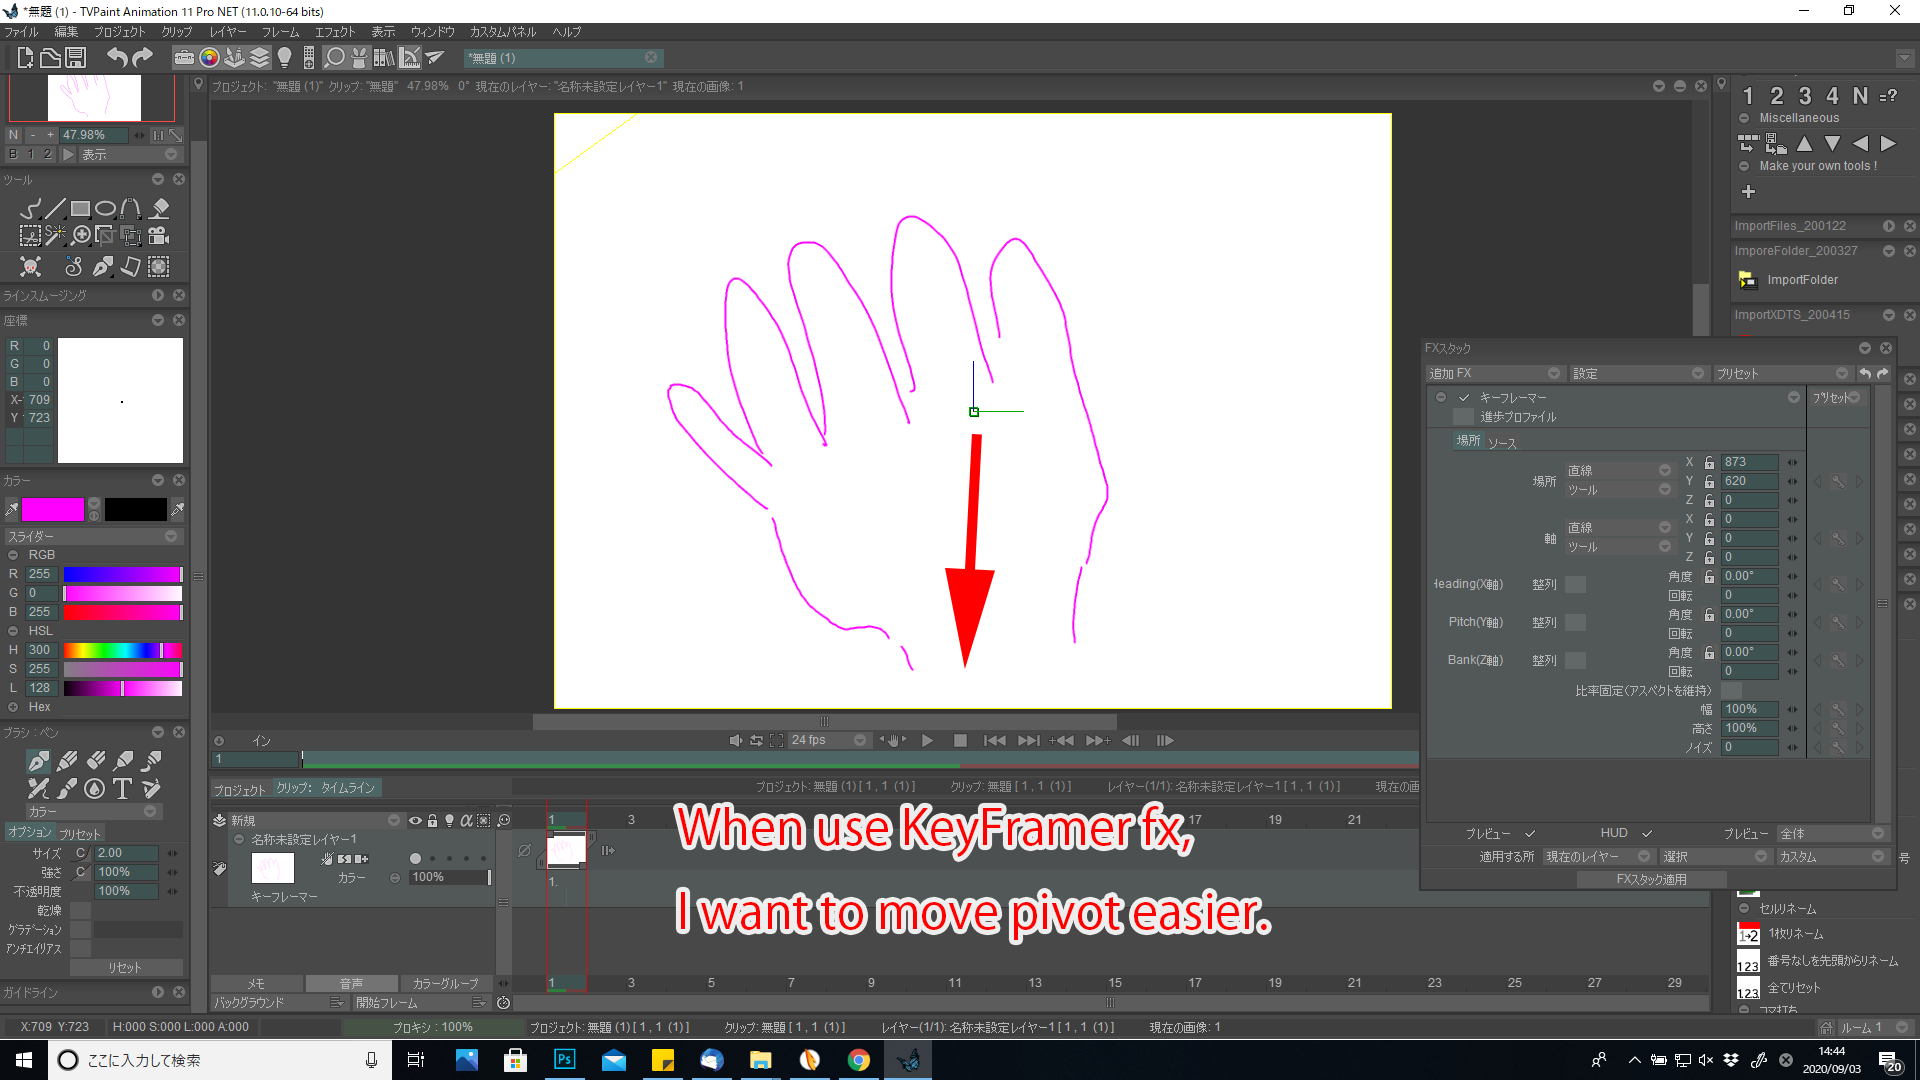Select the flood fill bucket tool
This screenshot has height=1080, width=1920.
(x=159, y=208)
